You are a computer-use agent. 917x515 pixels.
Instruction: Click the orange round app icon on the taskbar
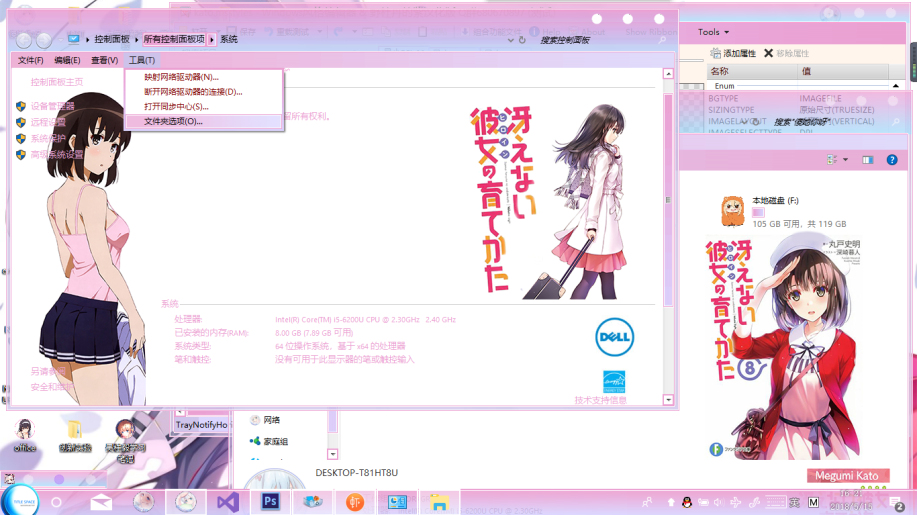tap(355, 502)
